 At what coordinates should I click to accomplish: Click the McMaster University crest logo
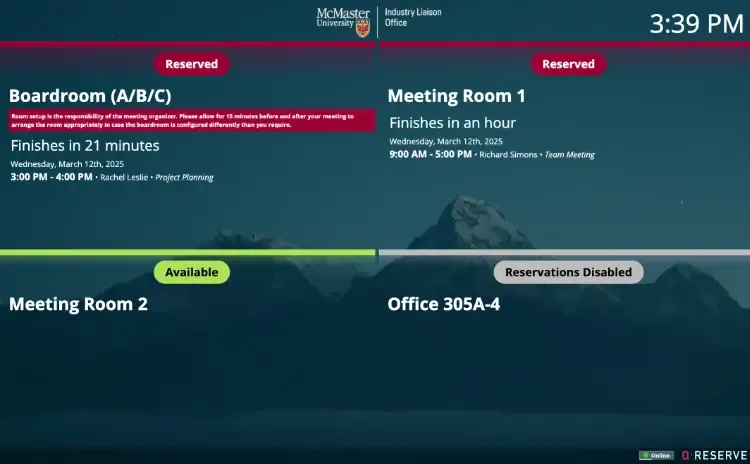pyautogui.click(x=362, y=26)
